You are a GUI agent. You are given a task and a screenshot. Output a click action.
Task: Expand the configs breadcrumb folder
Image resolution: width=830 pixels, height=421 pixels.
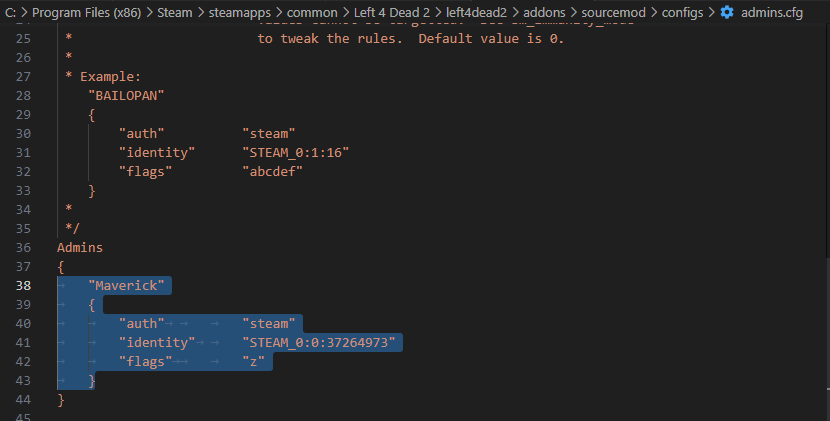(683, 12)
